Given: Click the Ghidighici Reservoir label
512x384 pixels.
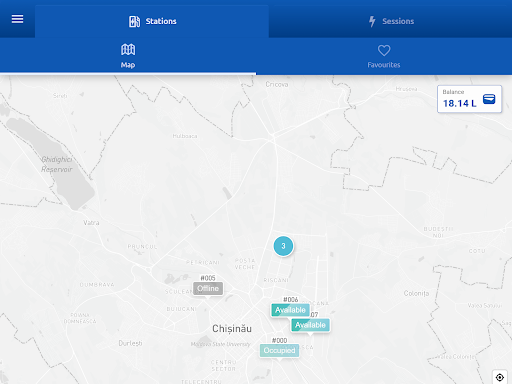Looking at the screenshot, I should 57,164.
